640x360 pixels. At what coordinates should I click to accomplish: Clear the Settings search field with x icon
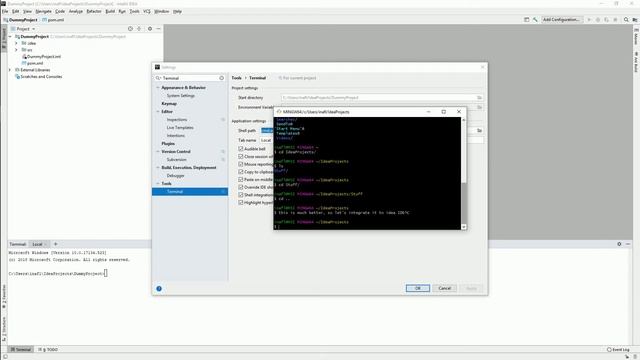click(x=222, y=78)
